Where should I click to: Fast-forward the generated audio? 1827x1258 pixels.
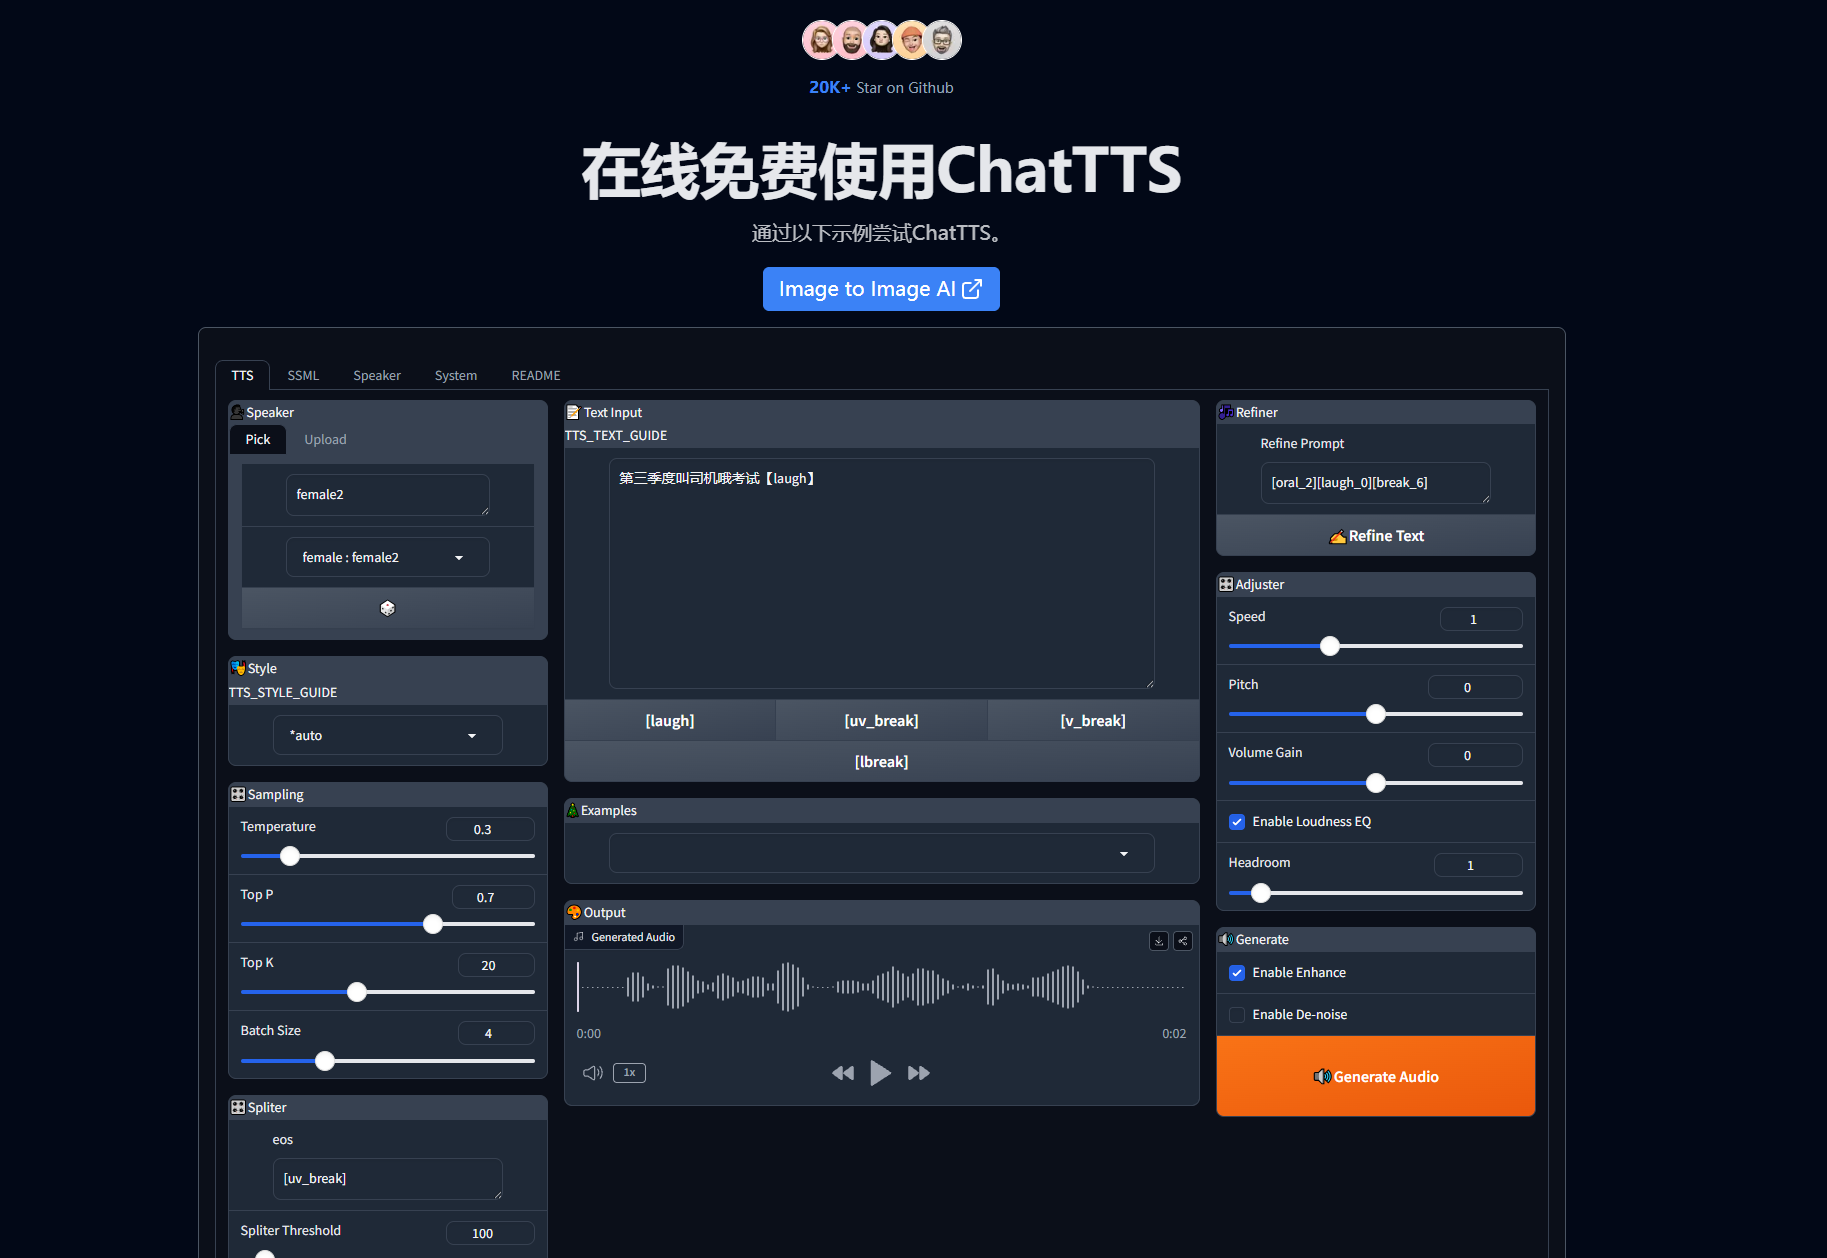point(919,1073)
